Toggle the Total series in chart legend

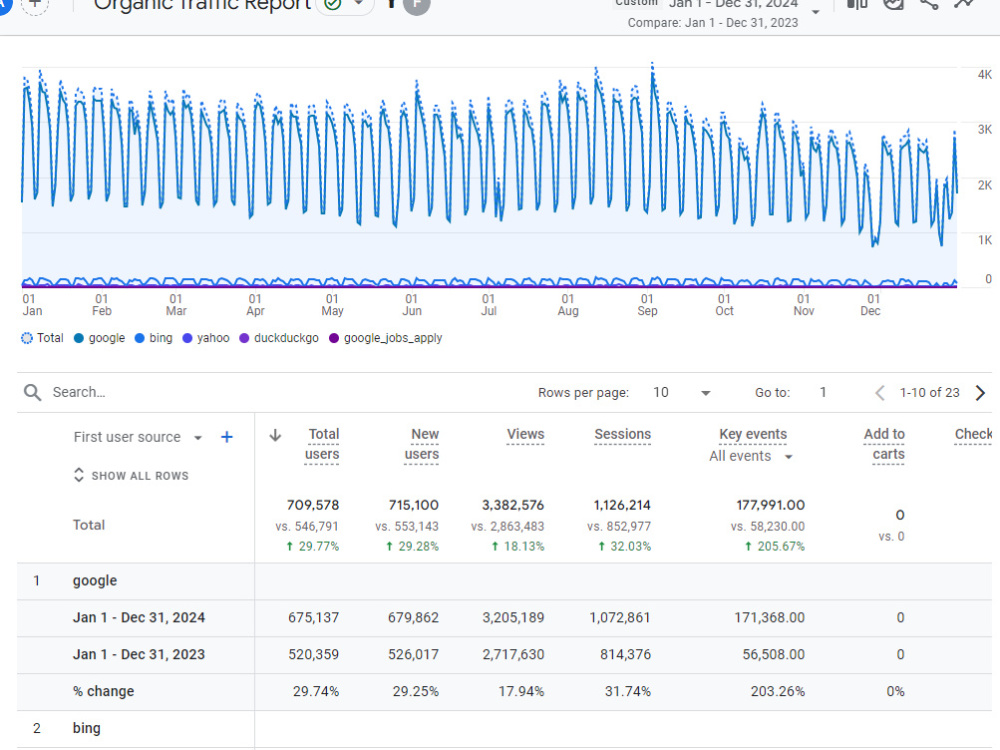pos(43,338)
